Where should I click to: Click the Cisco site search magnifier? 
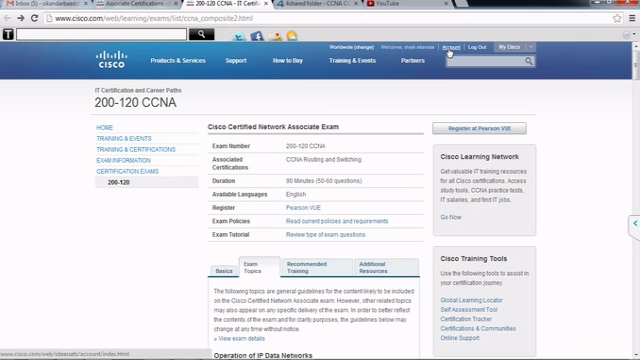[529, 61]
